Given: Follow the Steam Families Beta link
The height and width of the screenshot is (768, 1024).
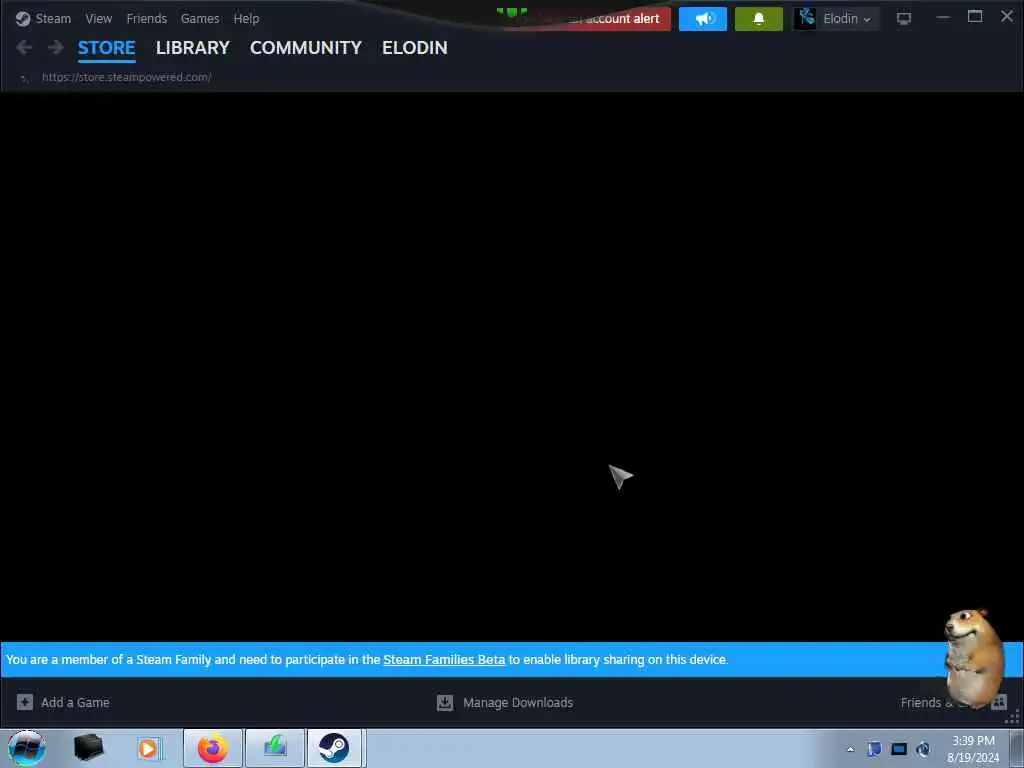Looking at the screenshot, I should [x=444, y=660].
